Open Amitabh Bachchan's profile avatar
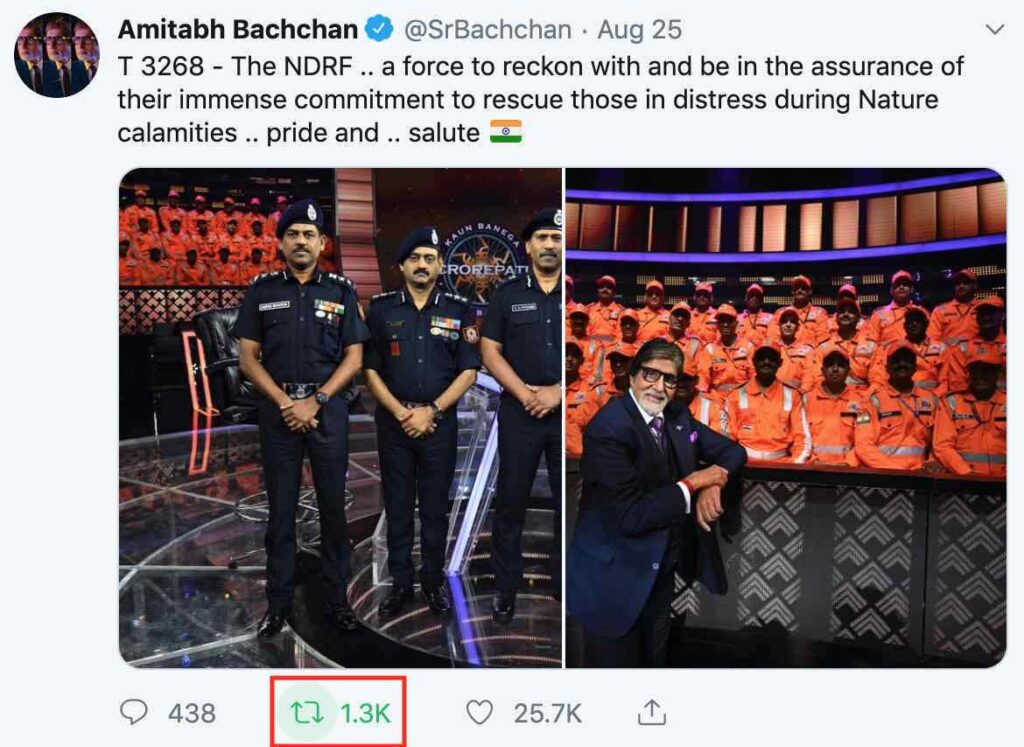This screenshot has height=747, width=1024. 56,55
